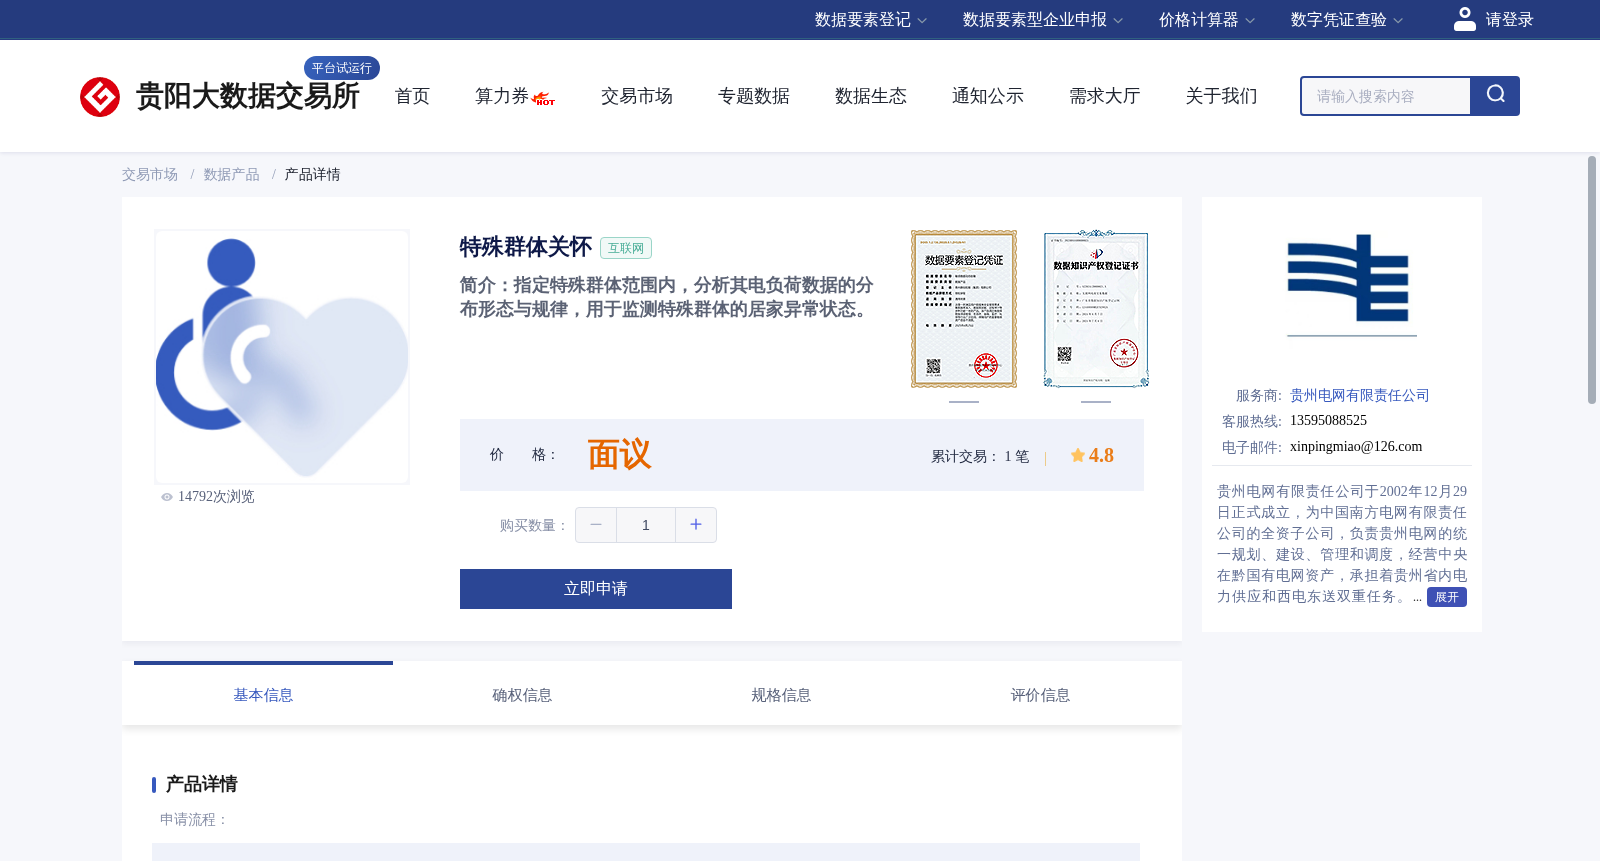Switch to the 确权信息 tab

coord(522,695)
